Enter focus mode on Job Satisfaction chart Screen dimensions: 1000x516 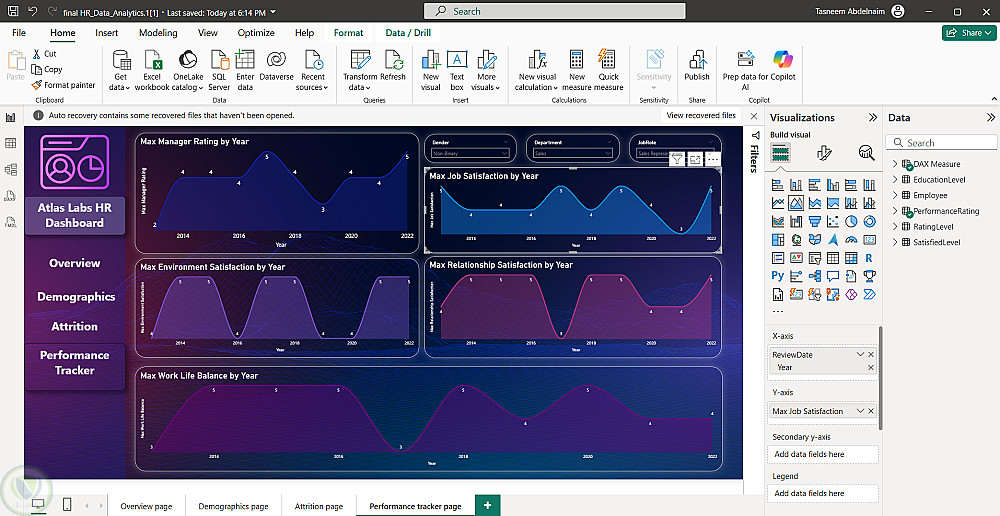tap(695, 159)
